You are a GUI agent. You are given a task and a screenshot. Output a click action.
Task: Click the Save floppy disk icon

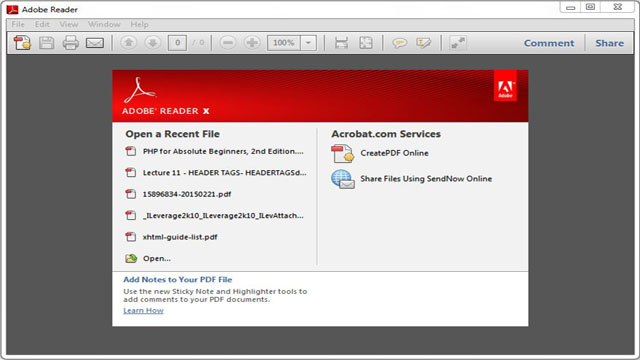pyautogui.click(x=47, y=43)
